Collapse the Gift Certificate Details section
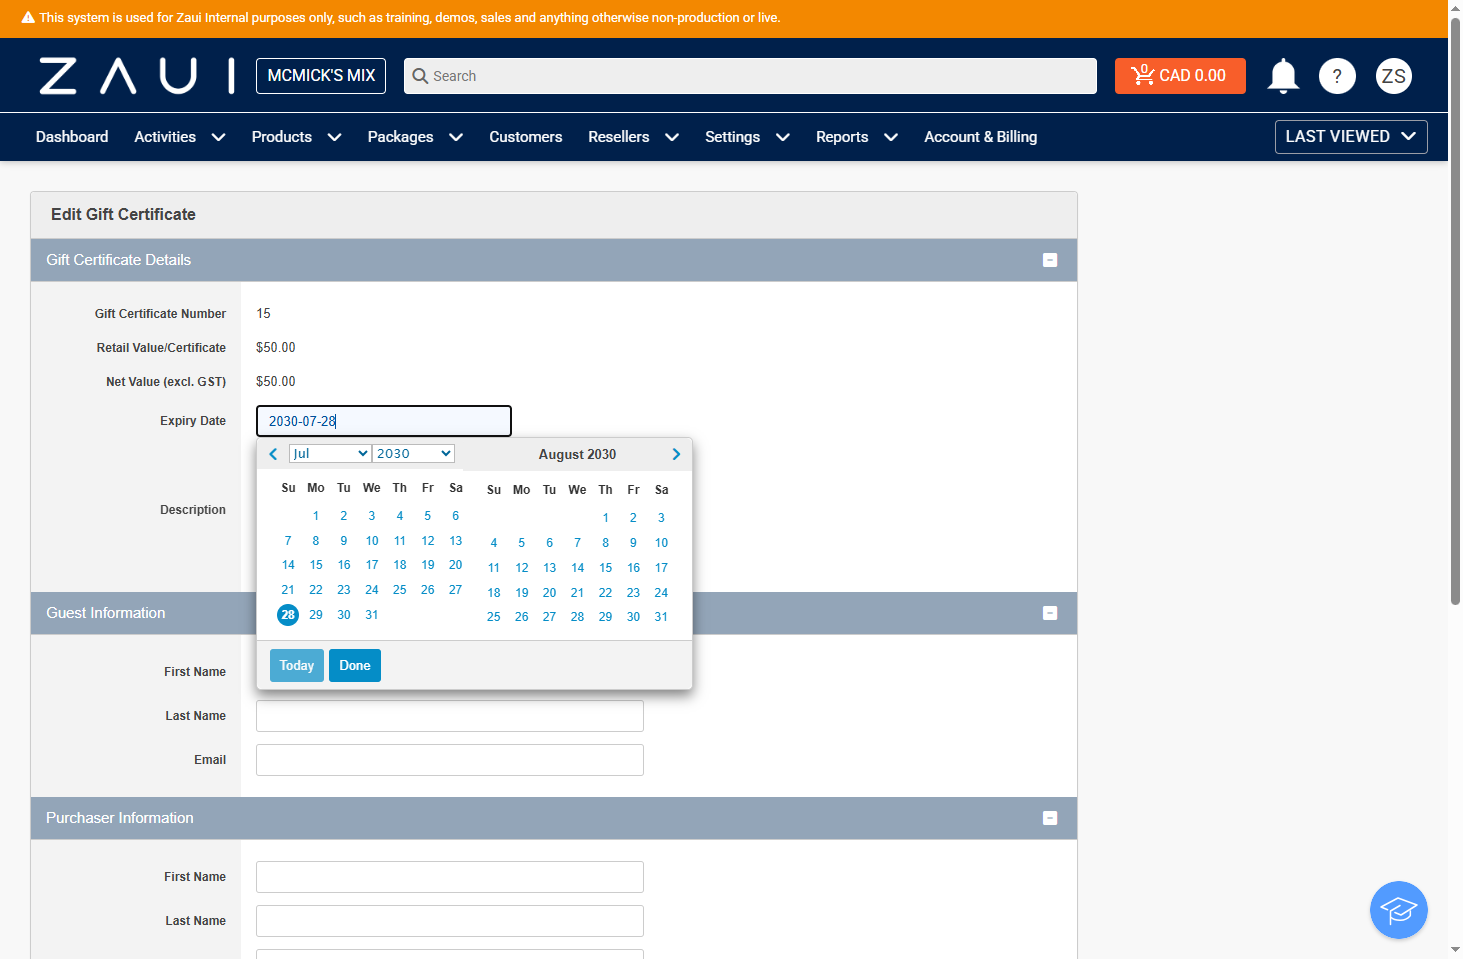1463x959 pixels. coord(1050,260)
